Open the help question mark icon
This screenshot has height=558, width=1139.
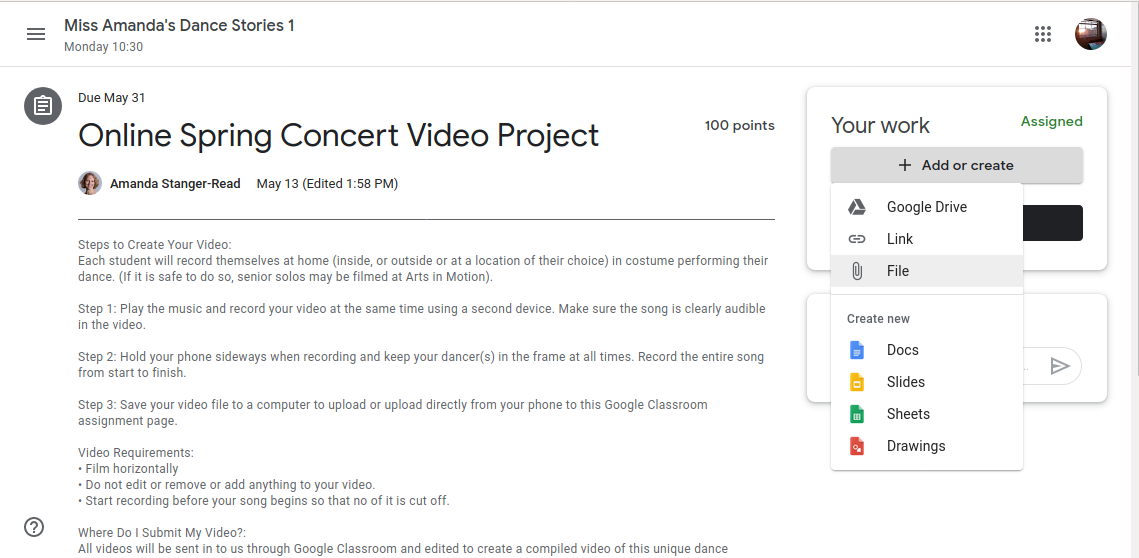34,527
